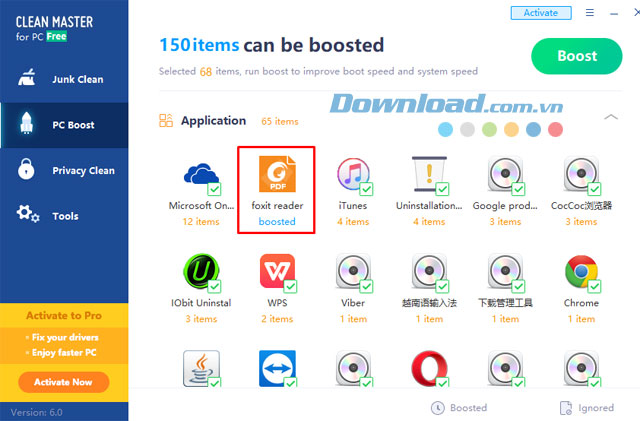Uncheck the Google prod... checkbox
This screenshot has width=640, height=421.
pyautogui.click(x=518, y=189)
